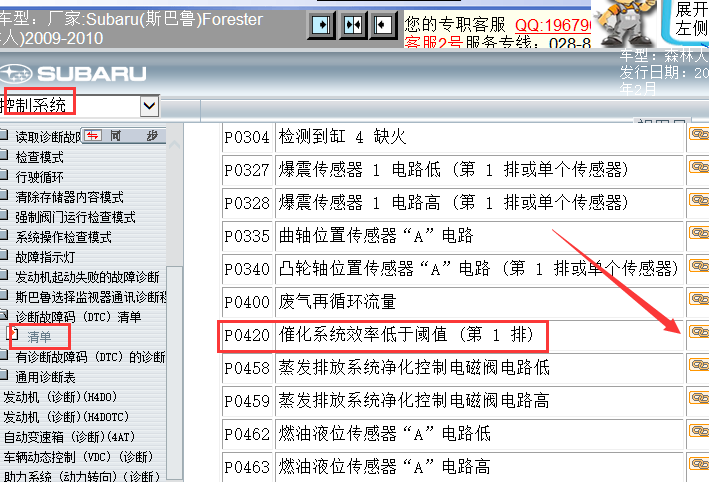Viewport: 709px width, 482px height.
Task: Select 通用诊断表 in the left tree
Action: point(45,377)
